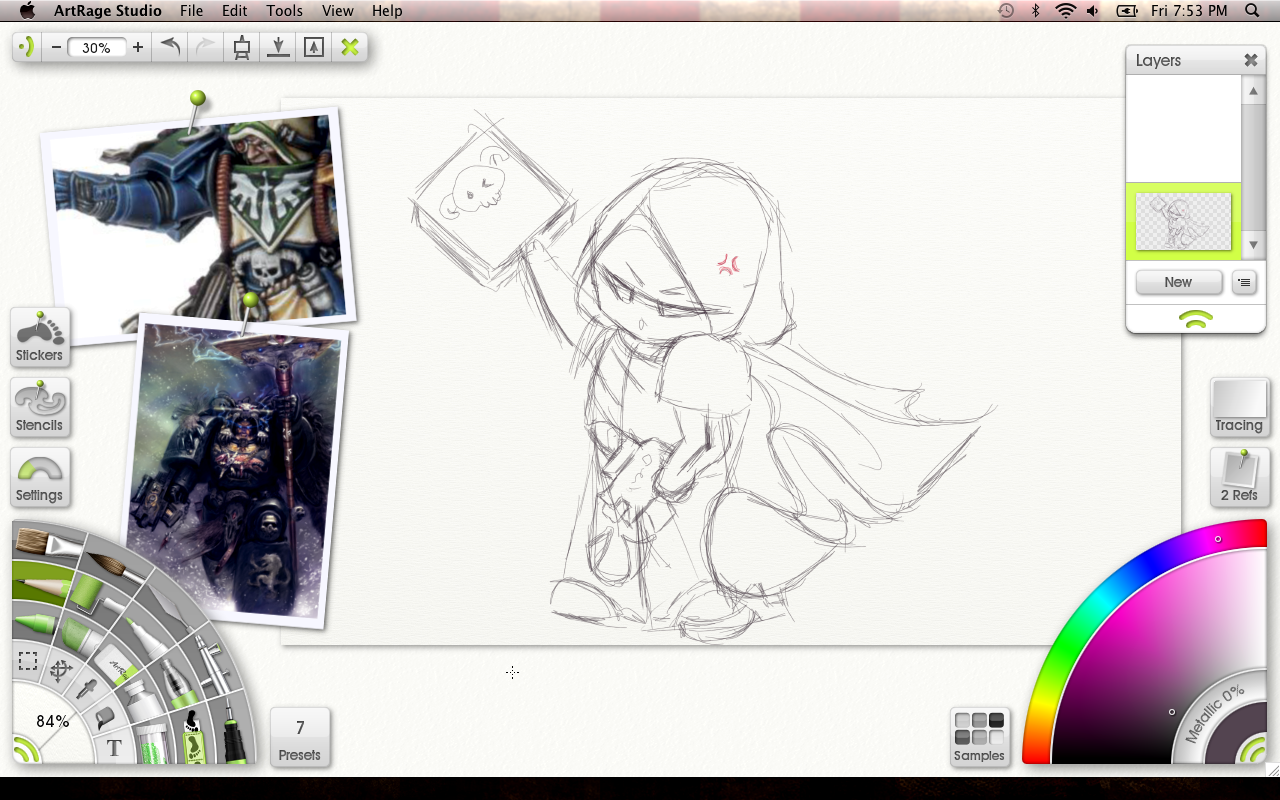Image resolution: width=1280 pixels, height=800 pixels.
Task: Select the Gloop Pen tool
Action: coord(179,682)
